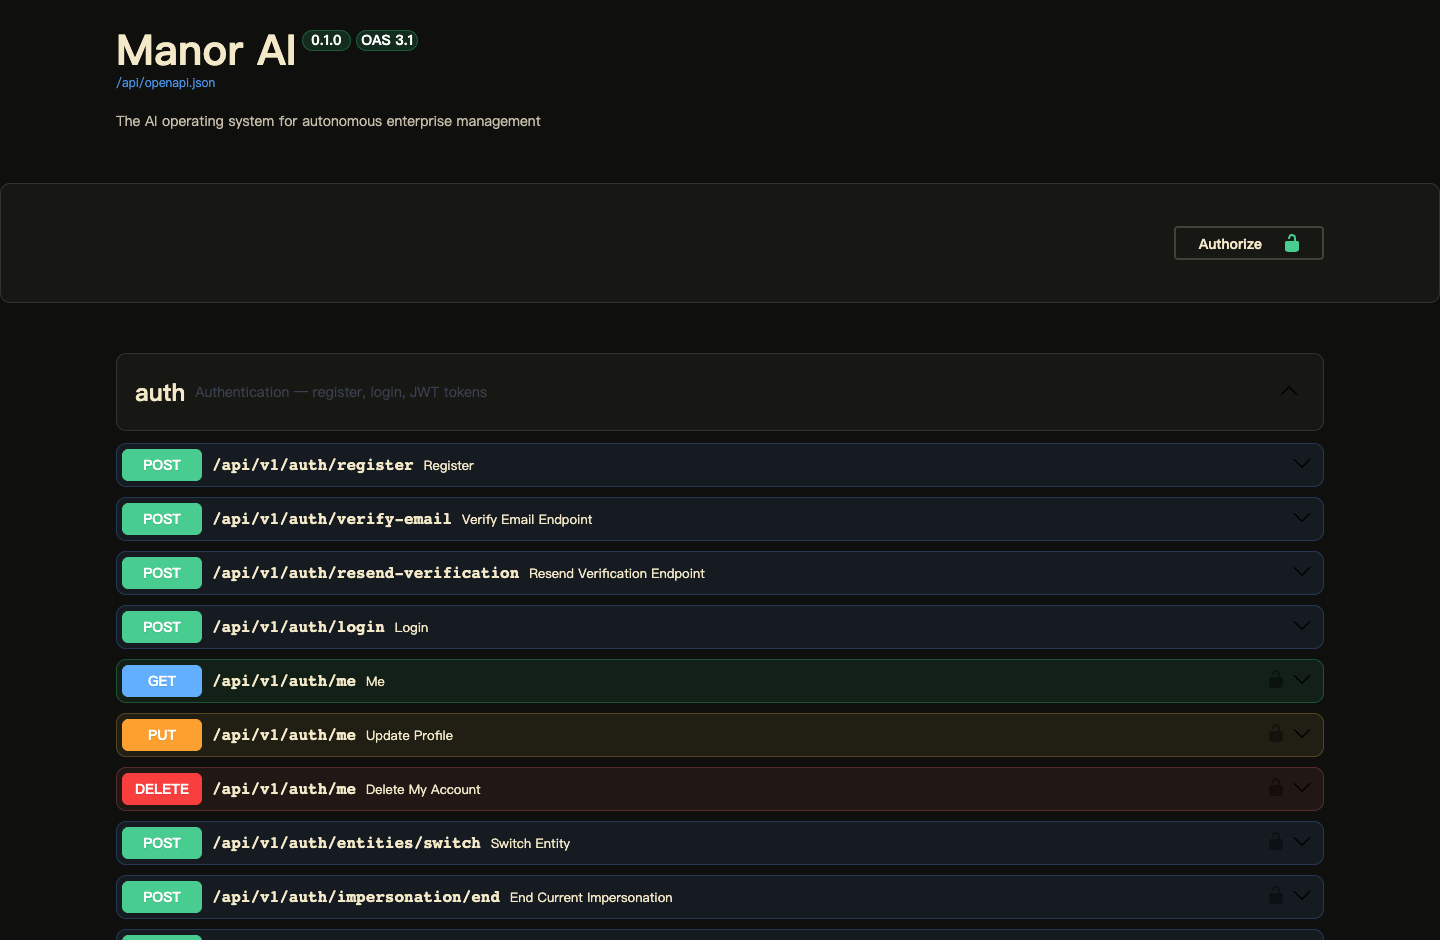Click the auth section title
The width and height of the screenshot is (1440, 940).
point(160,392)
